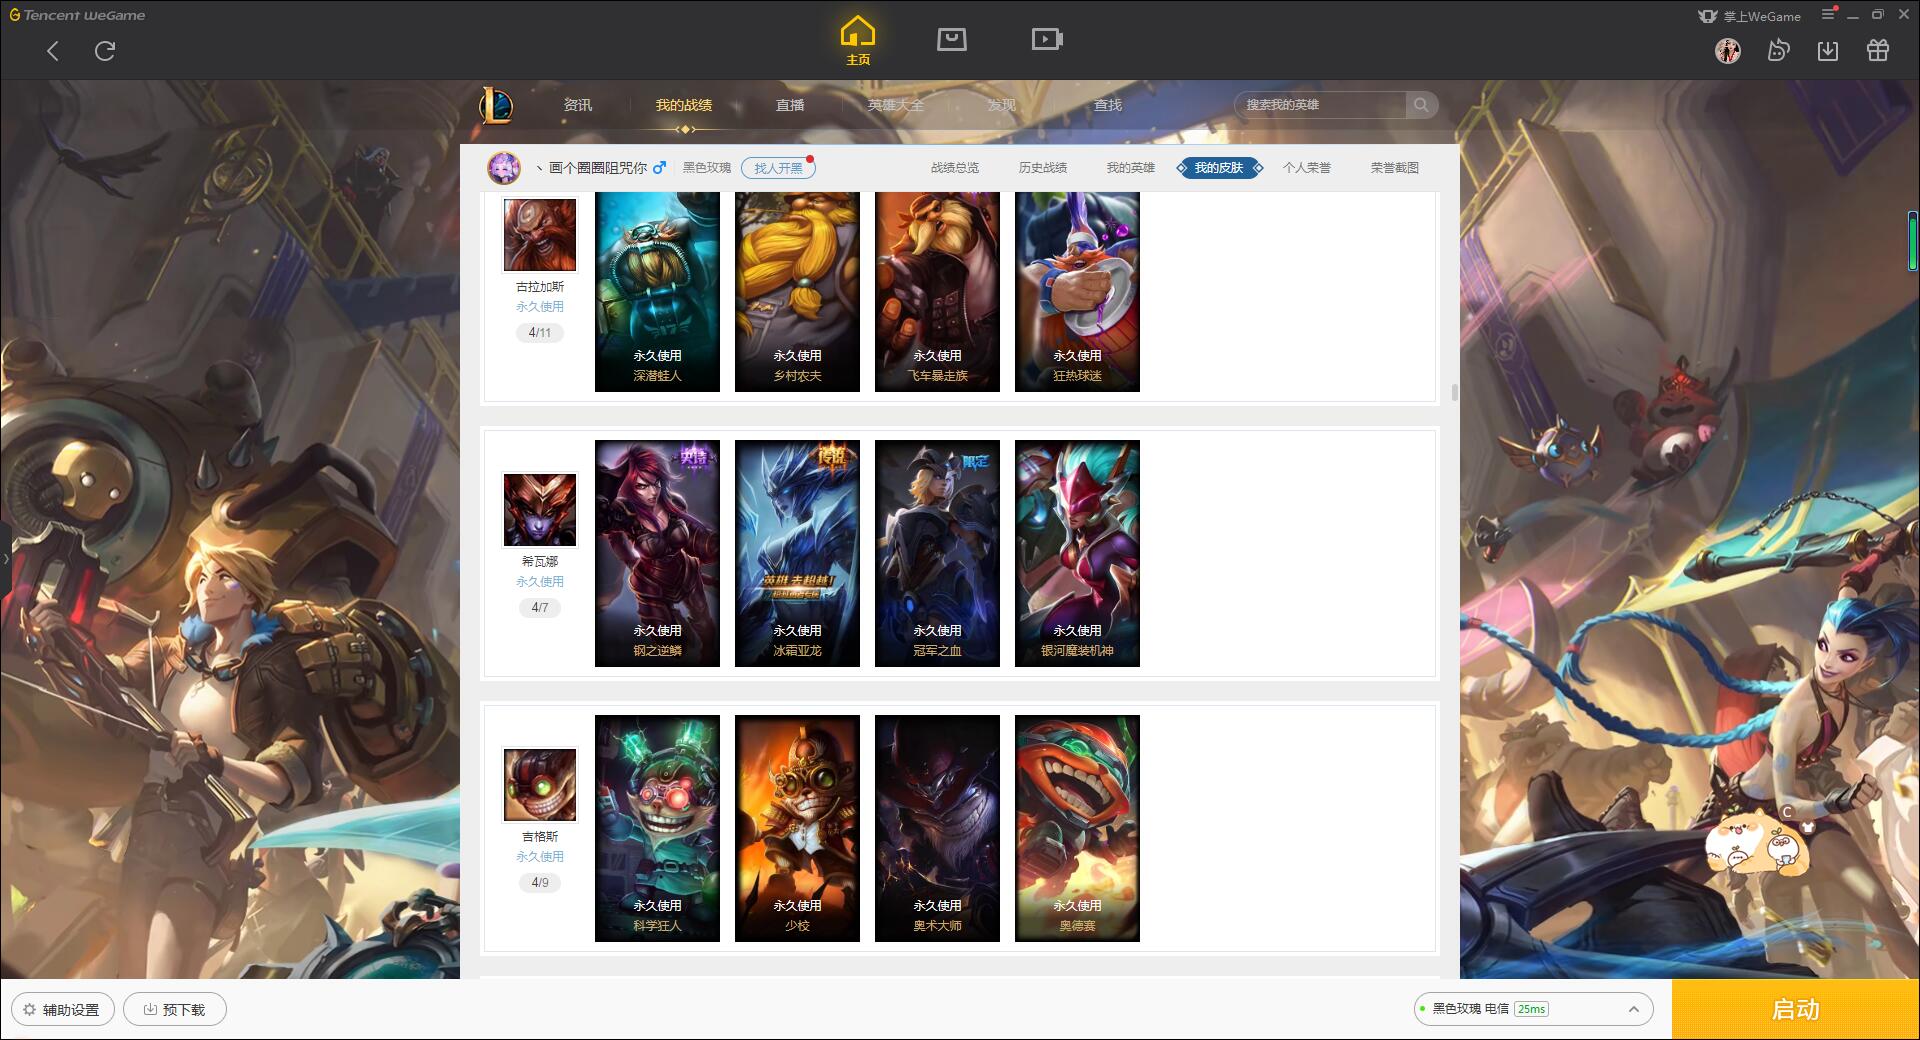
Task: Focus the 搜索我的英雄 search field
Action: pos(1322,105)
